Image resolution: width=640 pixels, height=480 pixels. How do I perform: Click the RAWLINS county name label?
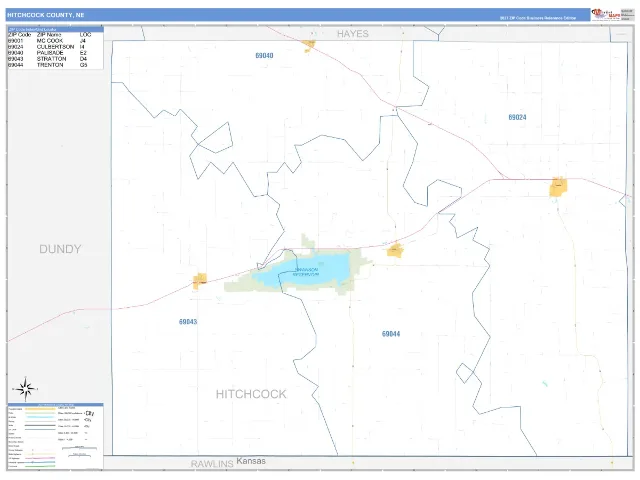point(212,464)
